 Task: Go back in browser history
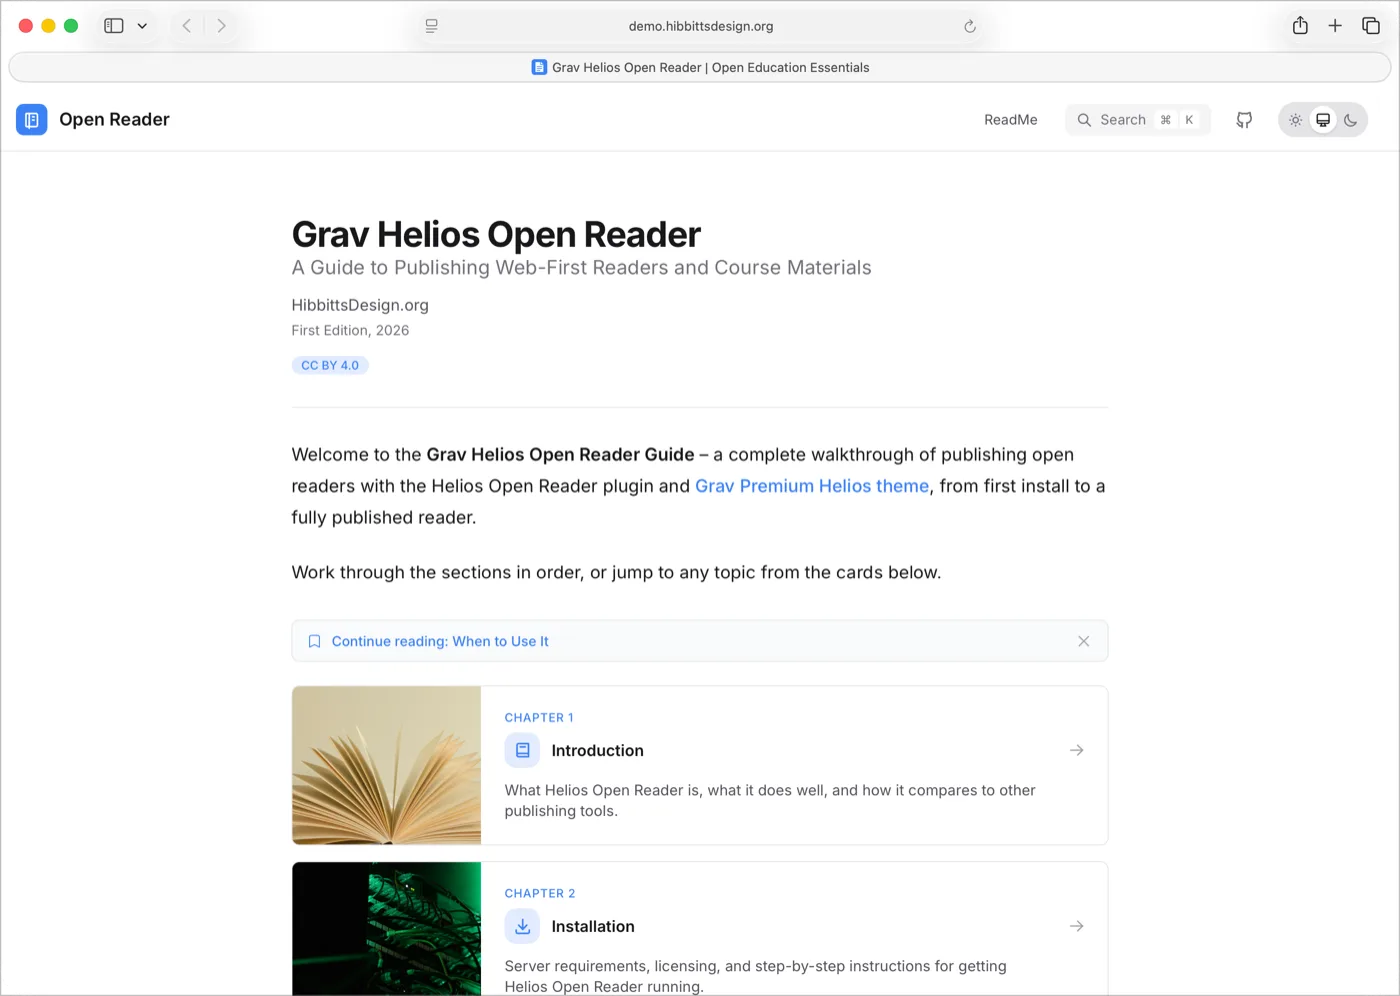coord(187,26)
